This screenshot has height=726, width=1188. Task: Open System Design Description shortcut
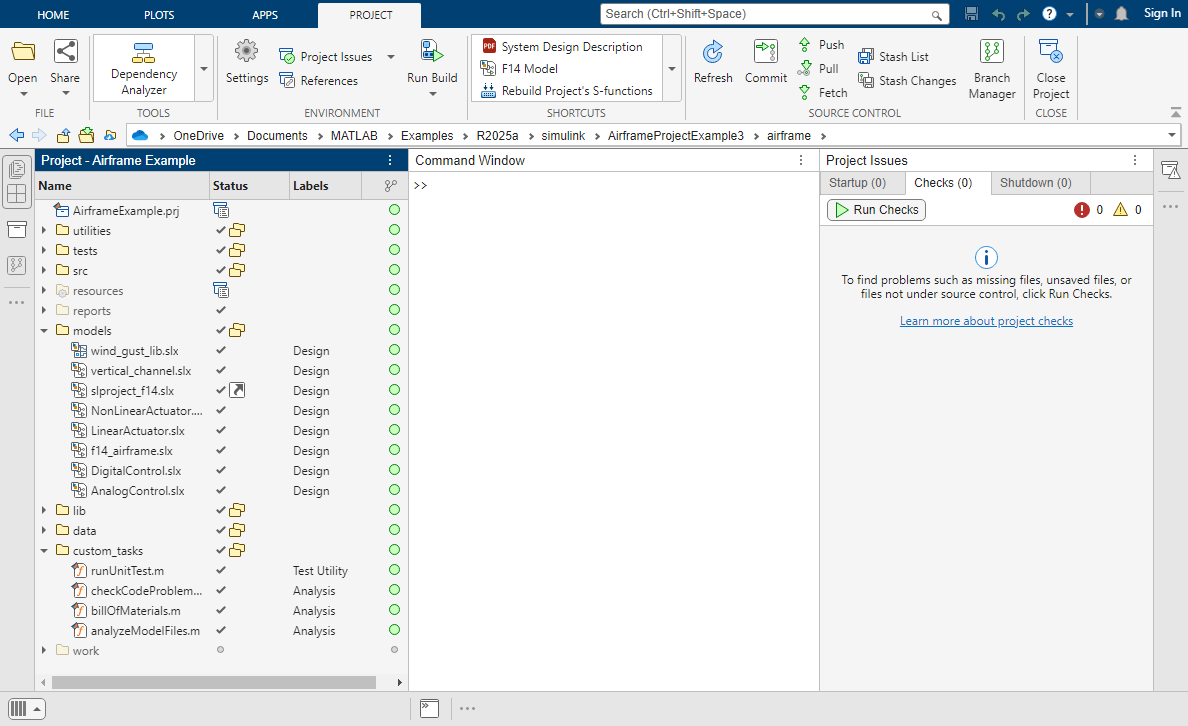click(563, 47)
